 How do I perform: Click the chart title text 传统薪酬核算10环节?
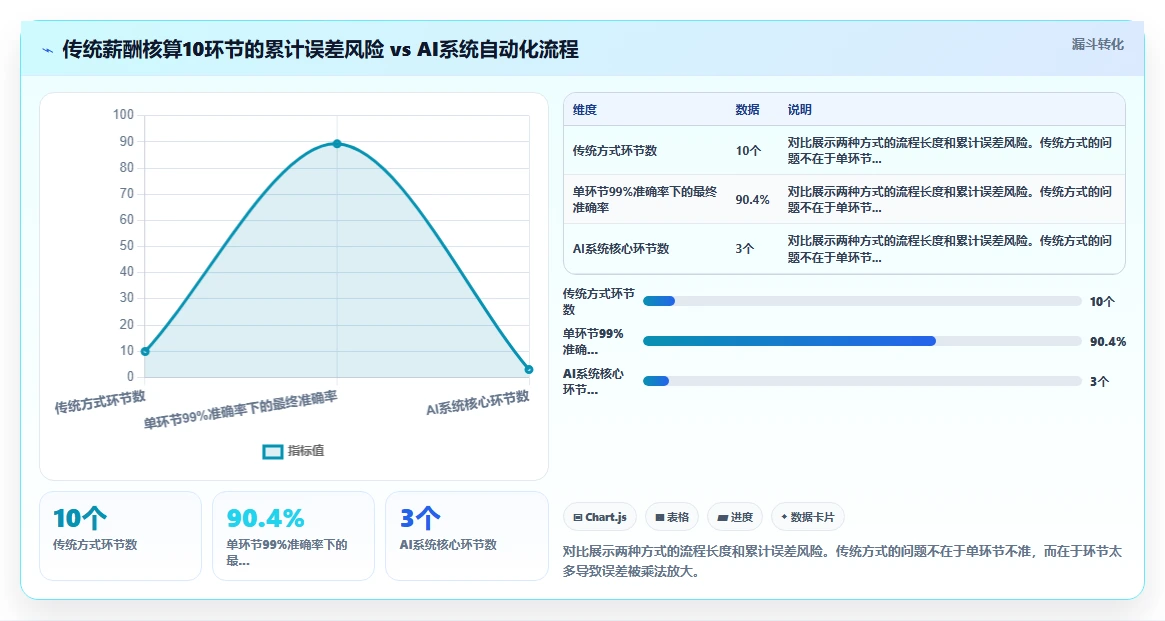click(320, 50)
